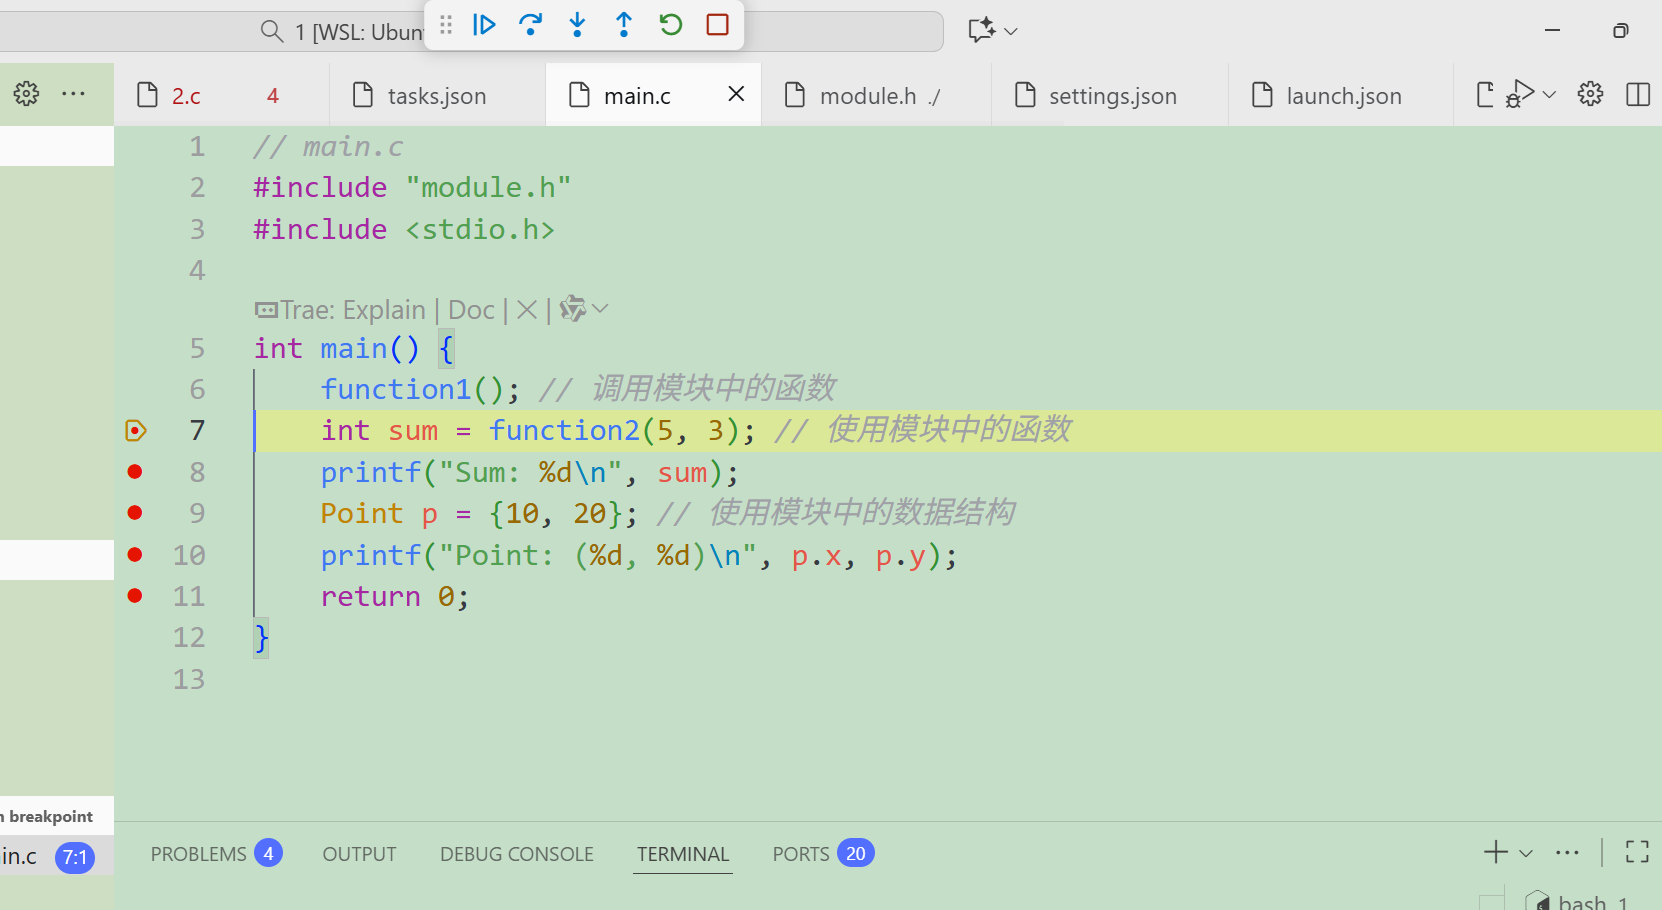Click the function2 call on line 7

[x=564, y=430]
